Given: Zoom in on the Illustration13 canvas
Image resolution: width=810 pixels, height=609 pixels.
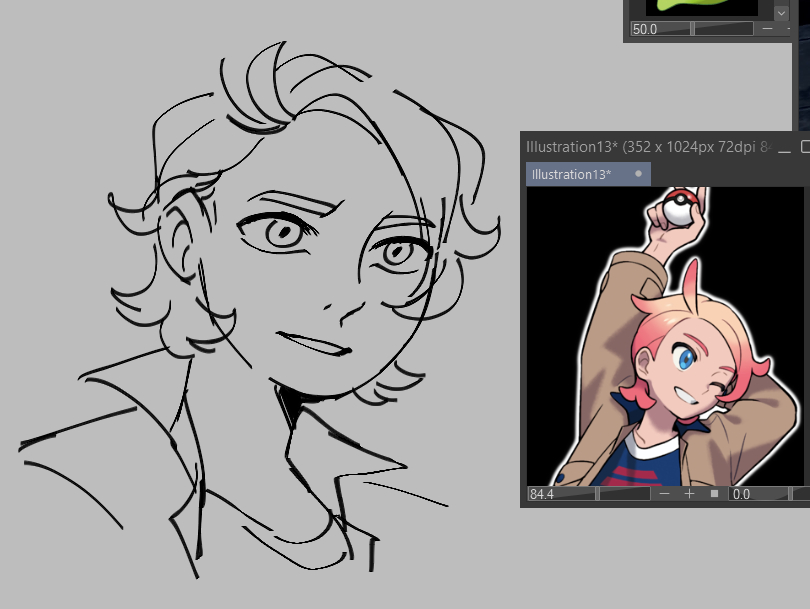Looking at the screenshot, I should coord(689,494).
